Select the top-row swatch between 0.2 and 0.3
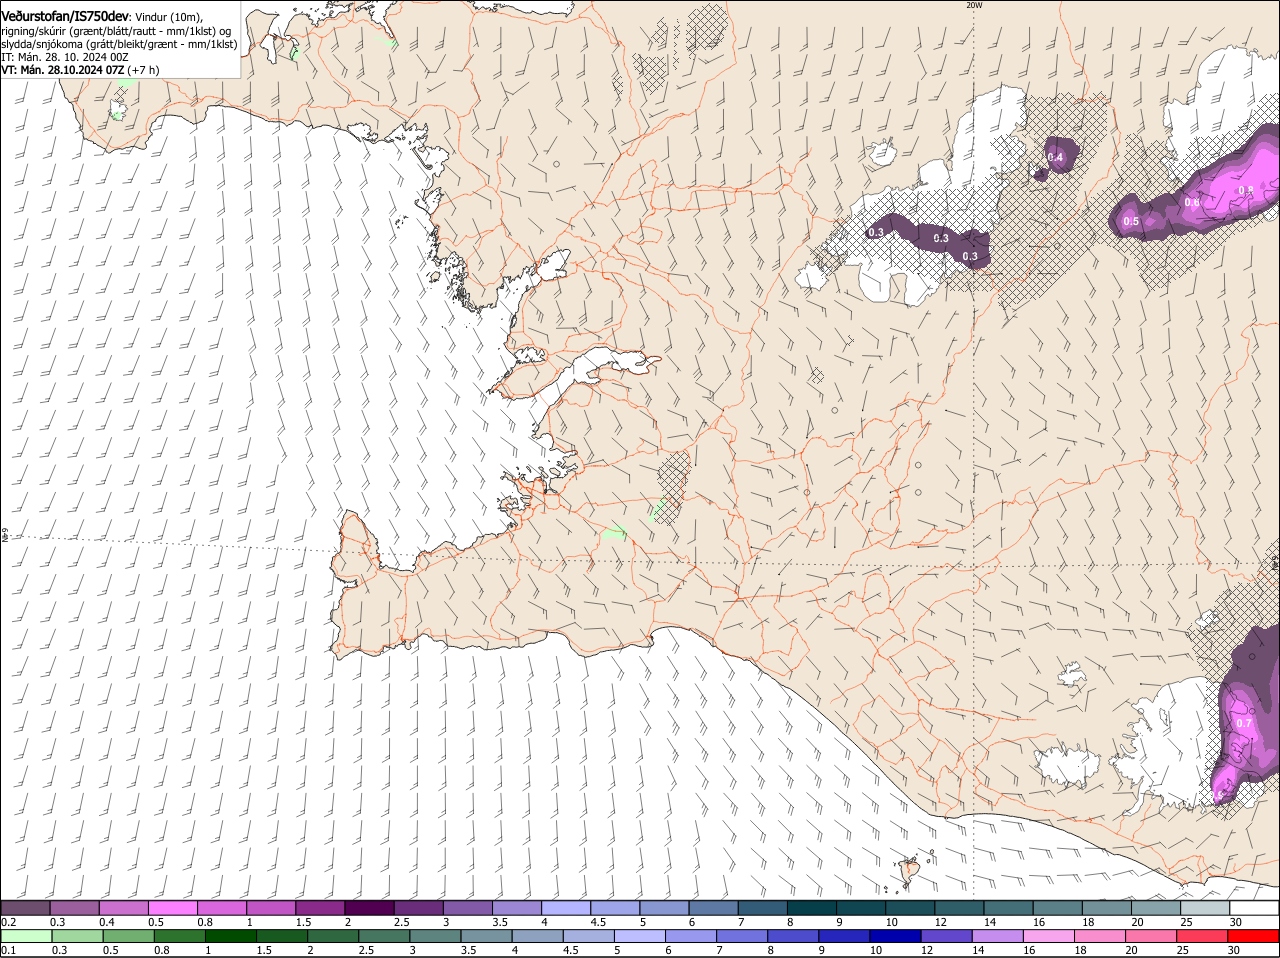Image resolution: width=1280 pixels, height=958 pixels. point(25,907)
